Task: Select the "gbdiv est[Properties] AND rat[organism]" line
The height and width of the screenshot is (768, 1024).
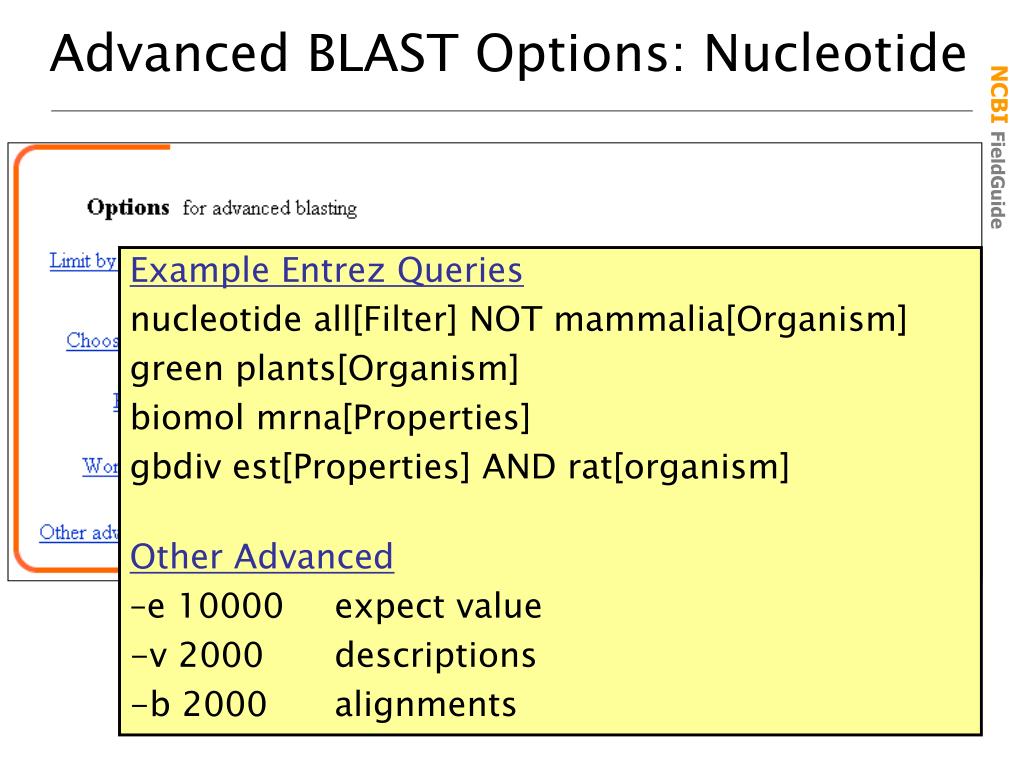Action: pyautogui.click(x=460, y=468)
